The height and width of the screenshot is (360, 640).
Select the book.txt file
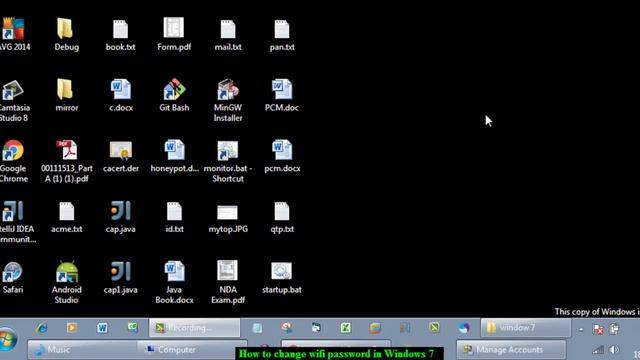pos(120,35)
